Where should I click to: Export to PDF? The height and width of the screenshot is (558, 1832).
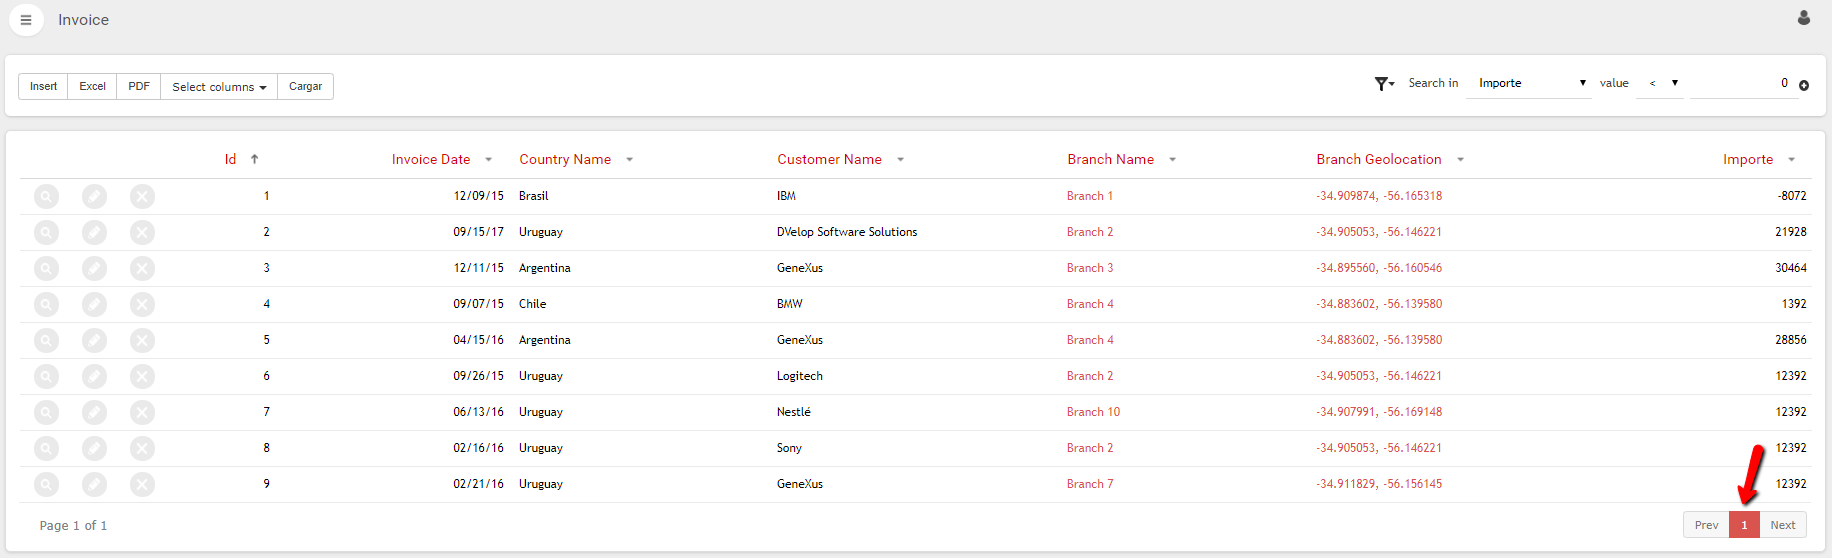(139, 87)
